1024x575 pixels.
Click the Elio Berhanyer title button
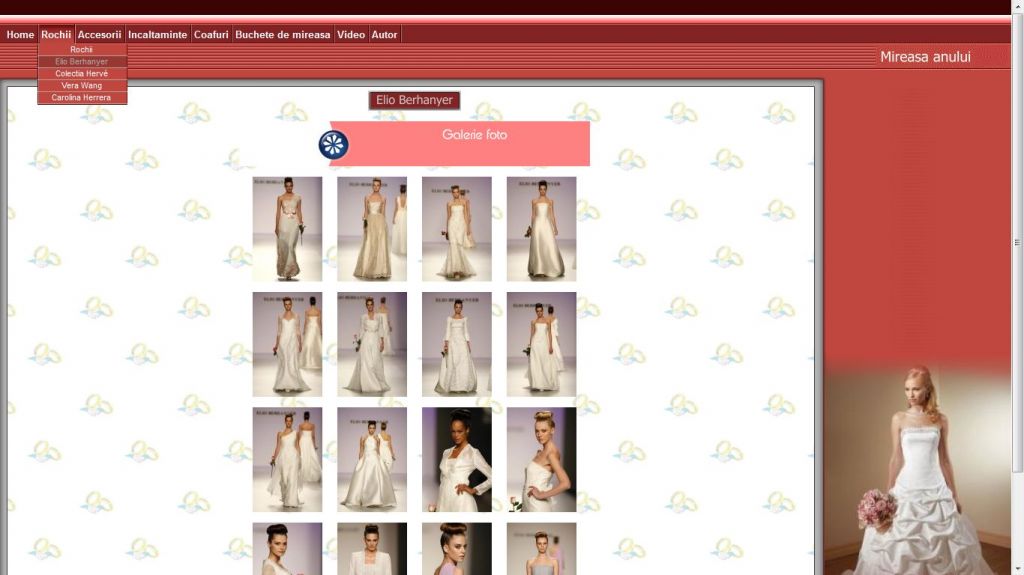click(414, 101)
